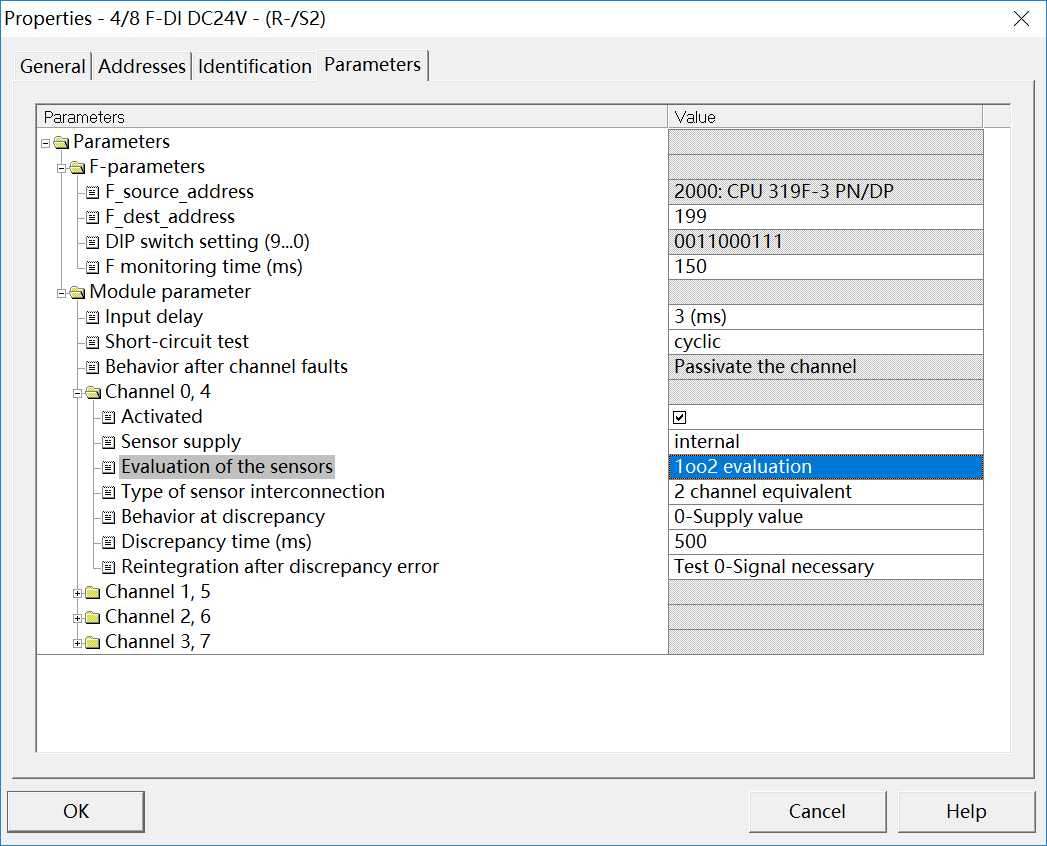
Task: Click the Cancel button
Action: tap(817, 811)
